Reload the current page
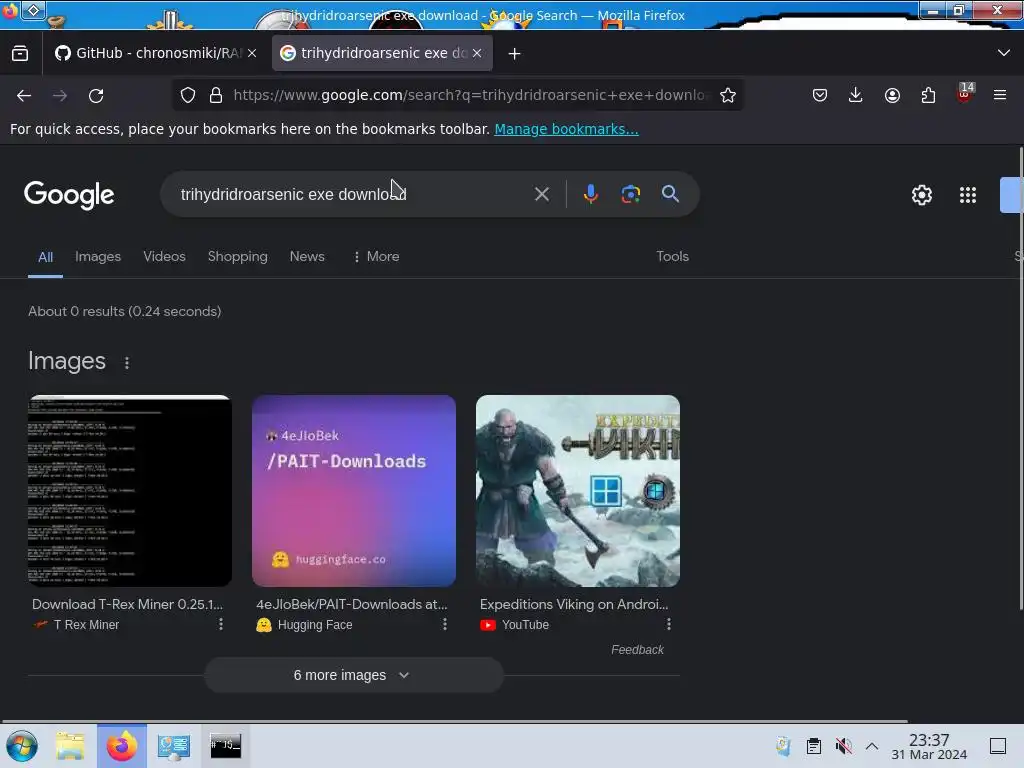This screenshot has width=1024, height=768. pos(96,95)
